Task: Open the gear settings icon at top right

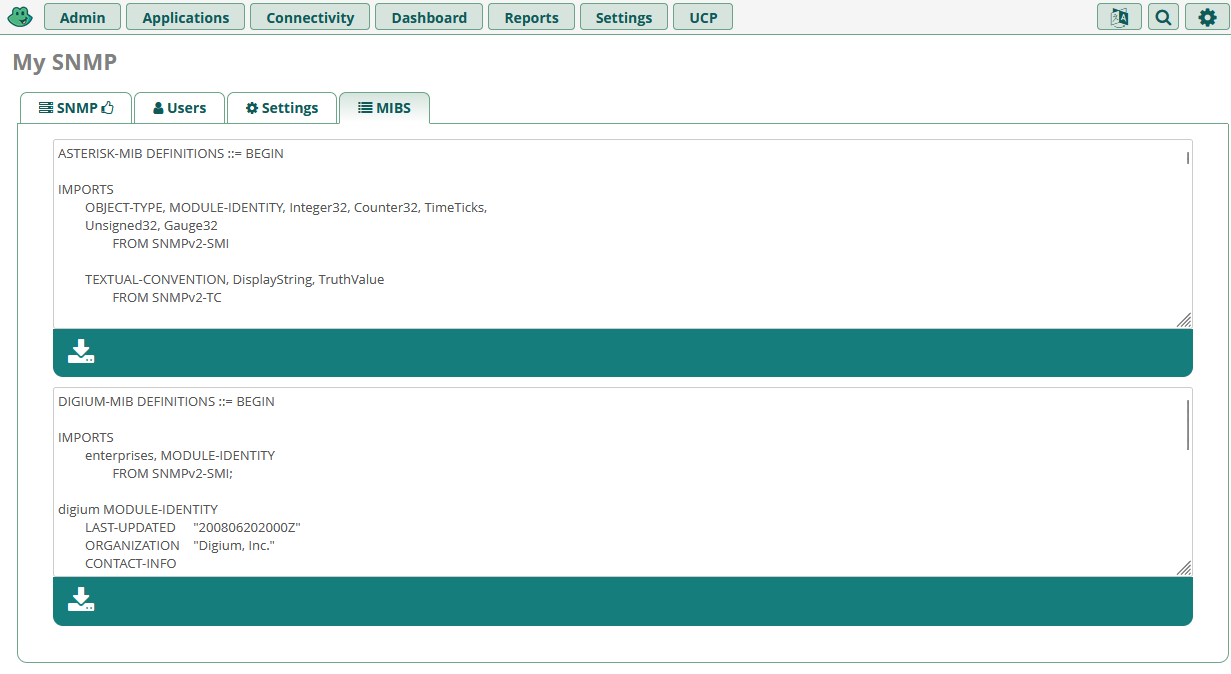Action: (1207, 17)
